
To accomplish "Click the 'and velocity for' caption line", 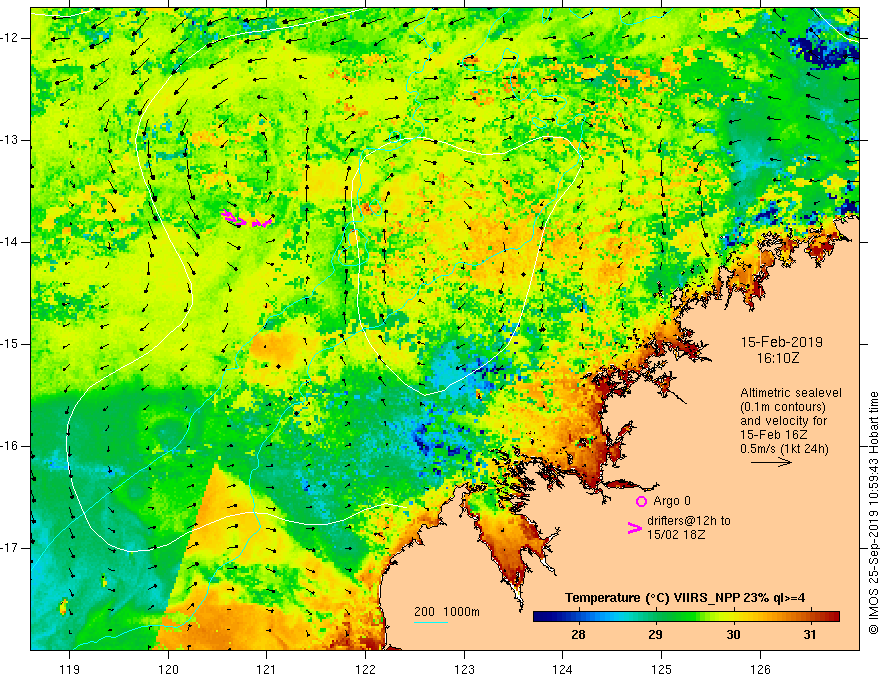I will tap(783, 421).
